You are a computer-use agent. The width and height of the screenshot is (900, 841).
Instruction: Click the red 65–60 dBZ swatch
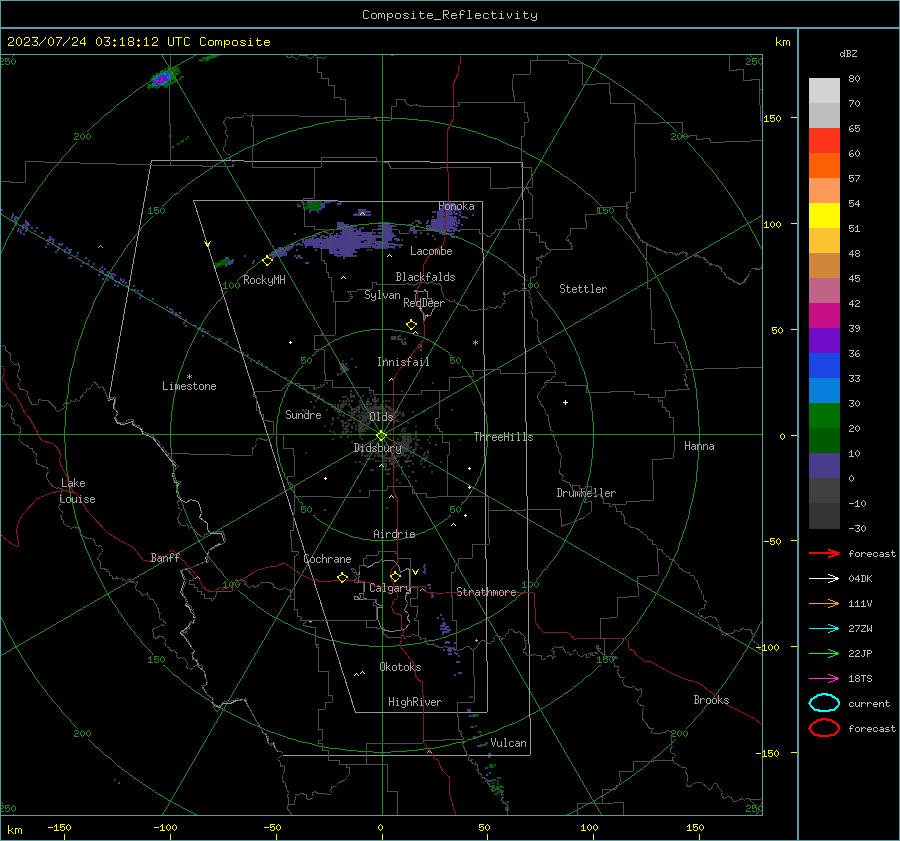824,141
